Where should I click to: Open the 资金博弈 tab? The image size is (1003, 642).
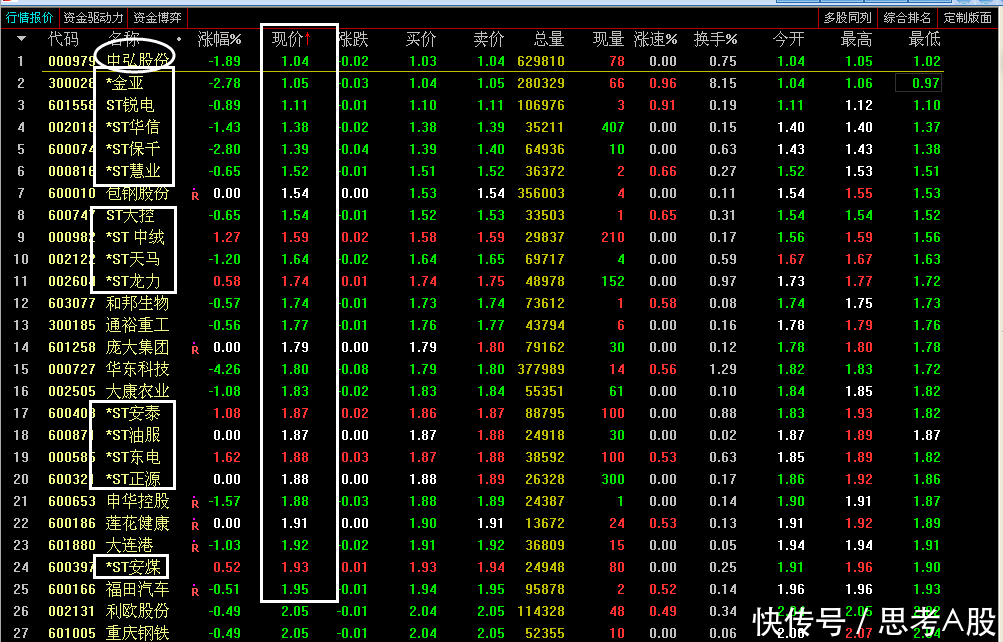(x=158, y=17)
